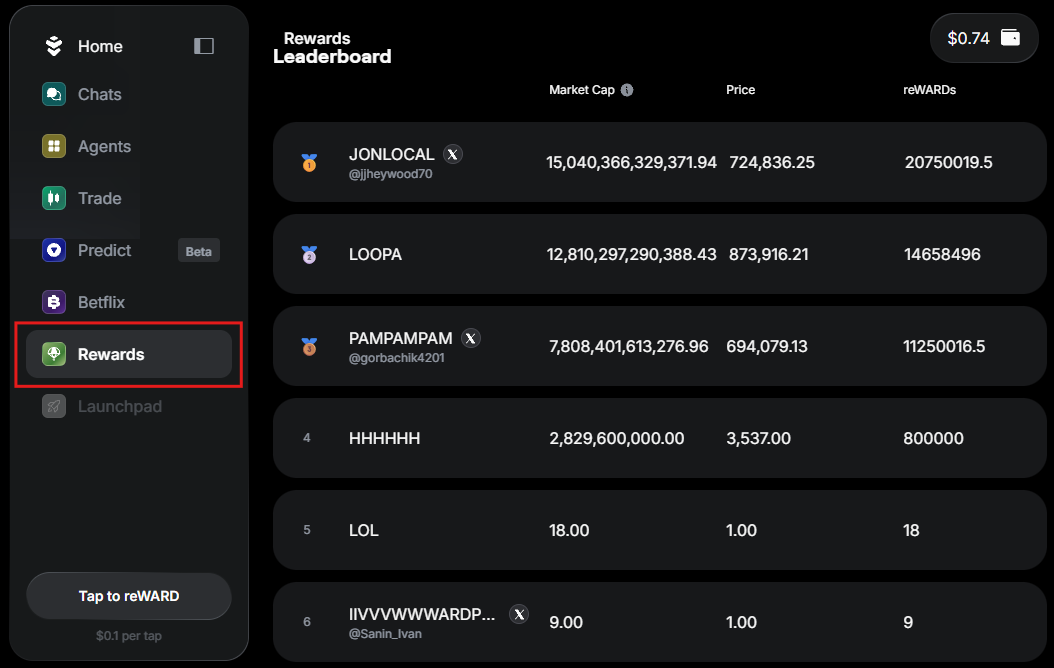
Task: Click the Betflix coin icon
Action: tap(53, 302)
